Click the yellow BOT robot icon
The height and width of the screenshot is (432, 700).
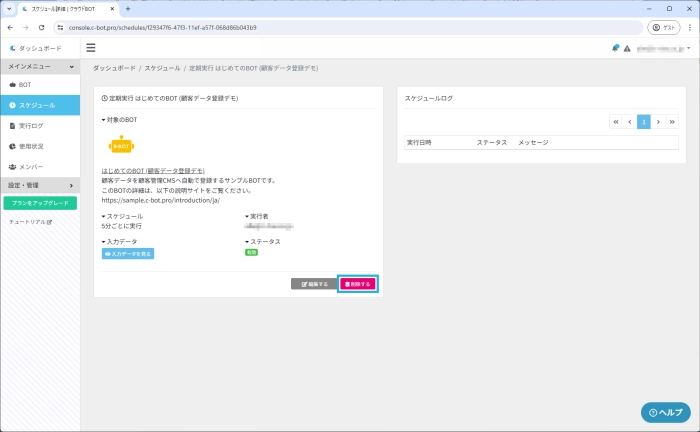tap(122, 145)
